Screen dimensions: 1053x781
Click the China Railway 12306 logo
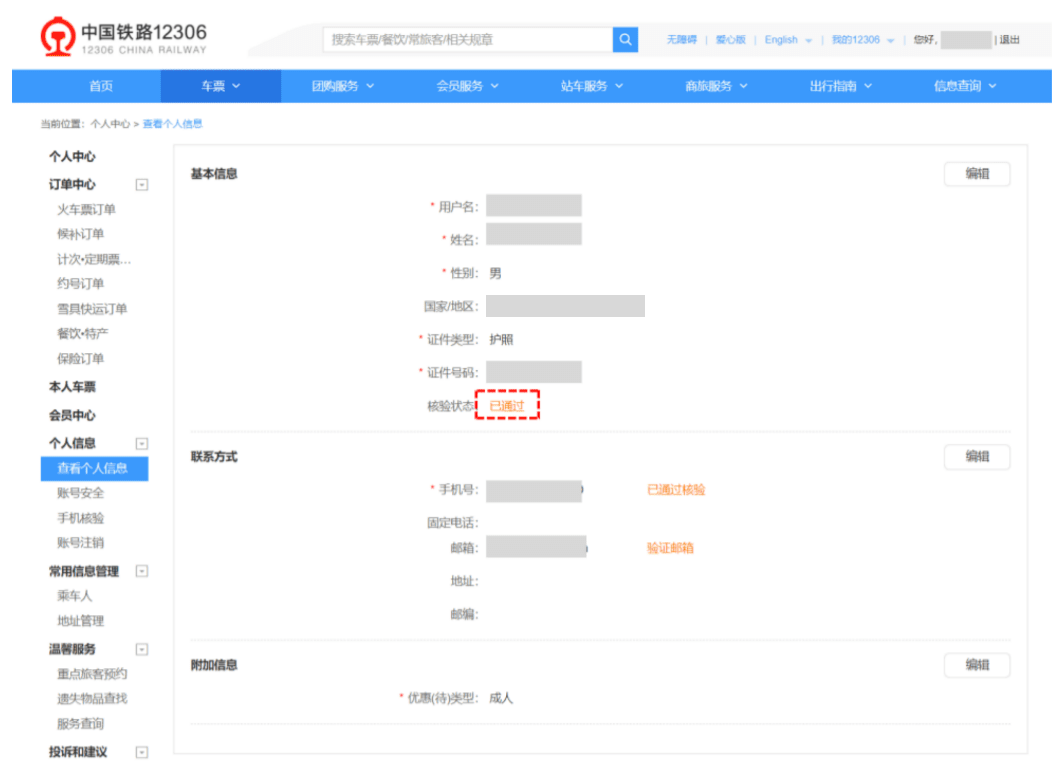tap(124, 38)
